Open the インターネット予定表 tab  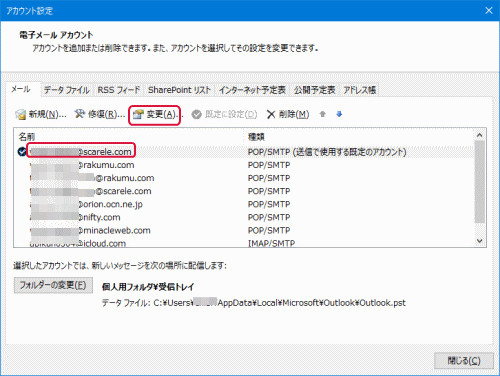coord(252,90)
